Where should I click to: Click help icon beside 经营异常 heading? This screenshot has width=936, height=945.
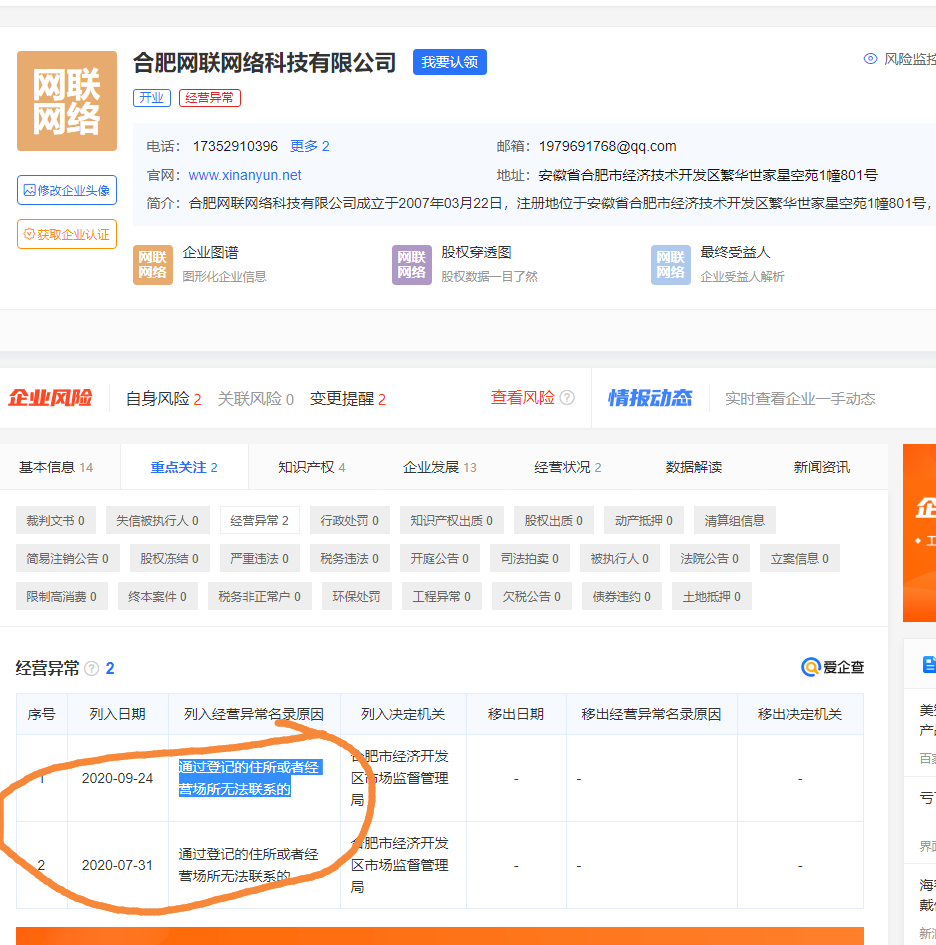point(92,668)
